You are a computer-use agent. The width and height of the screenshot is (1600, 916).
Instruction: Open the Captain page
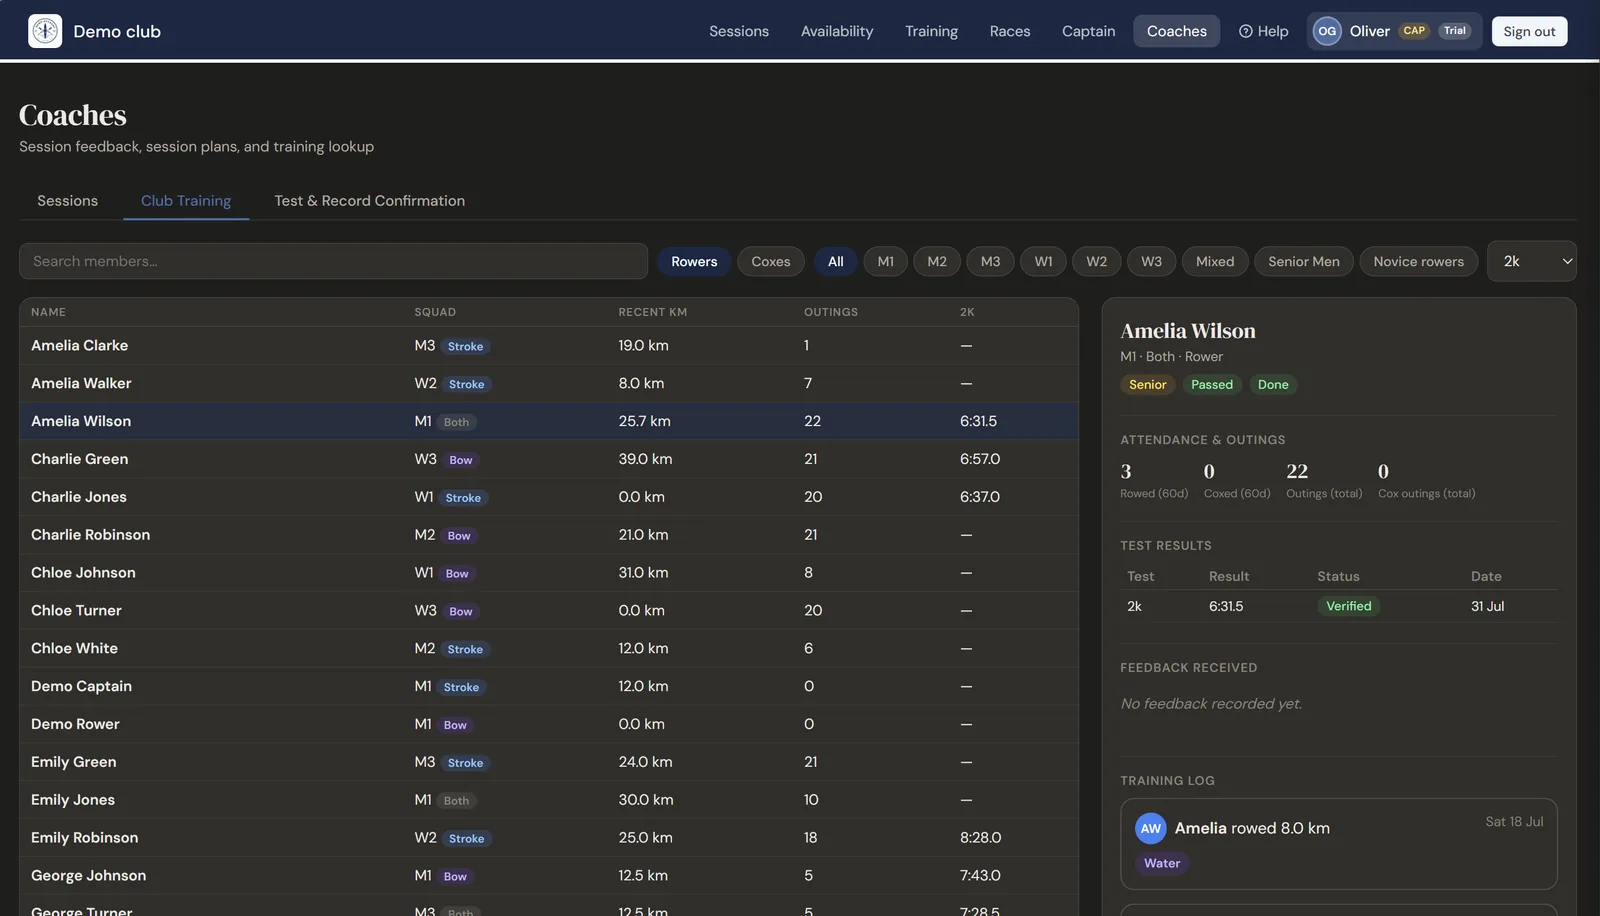(1088, 31)
